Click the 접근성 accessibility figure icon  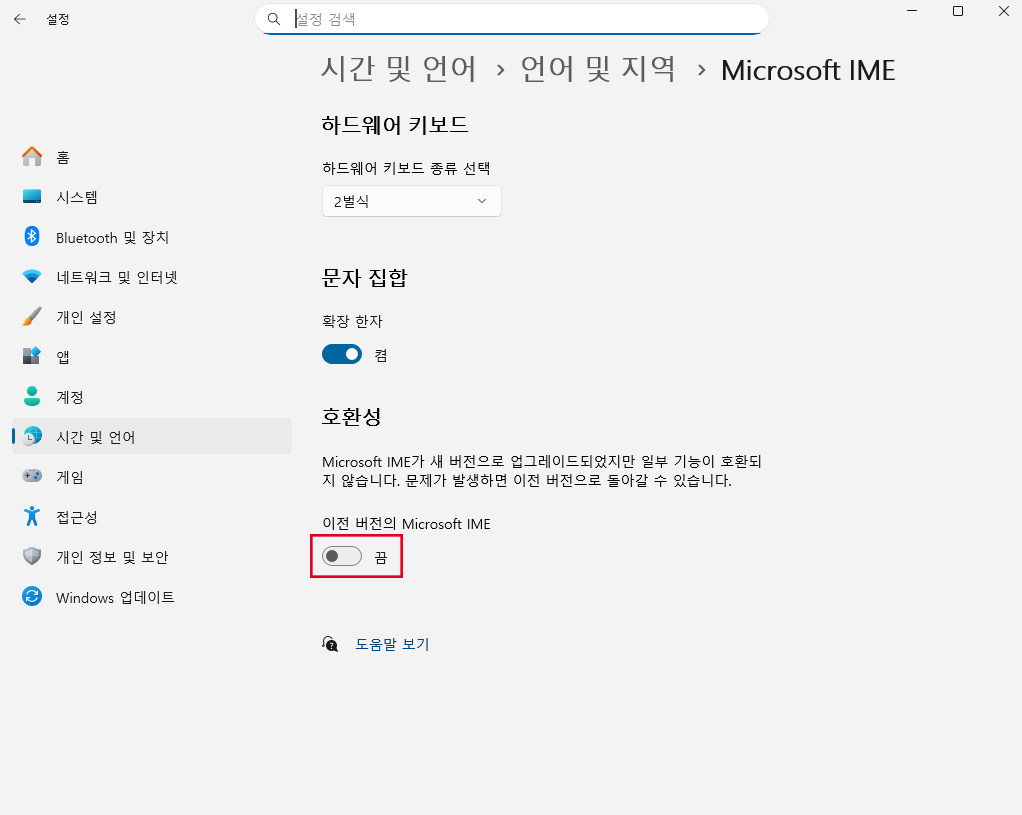pyautogui.click(x=31, y=516)
